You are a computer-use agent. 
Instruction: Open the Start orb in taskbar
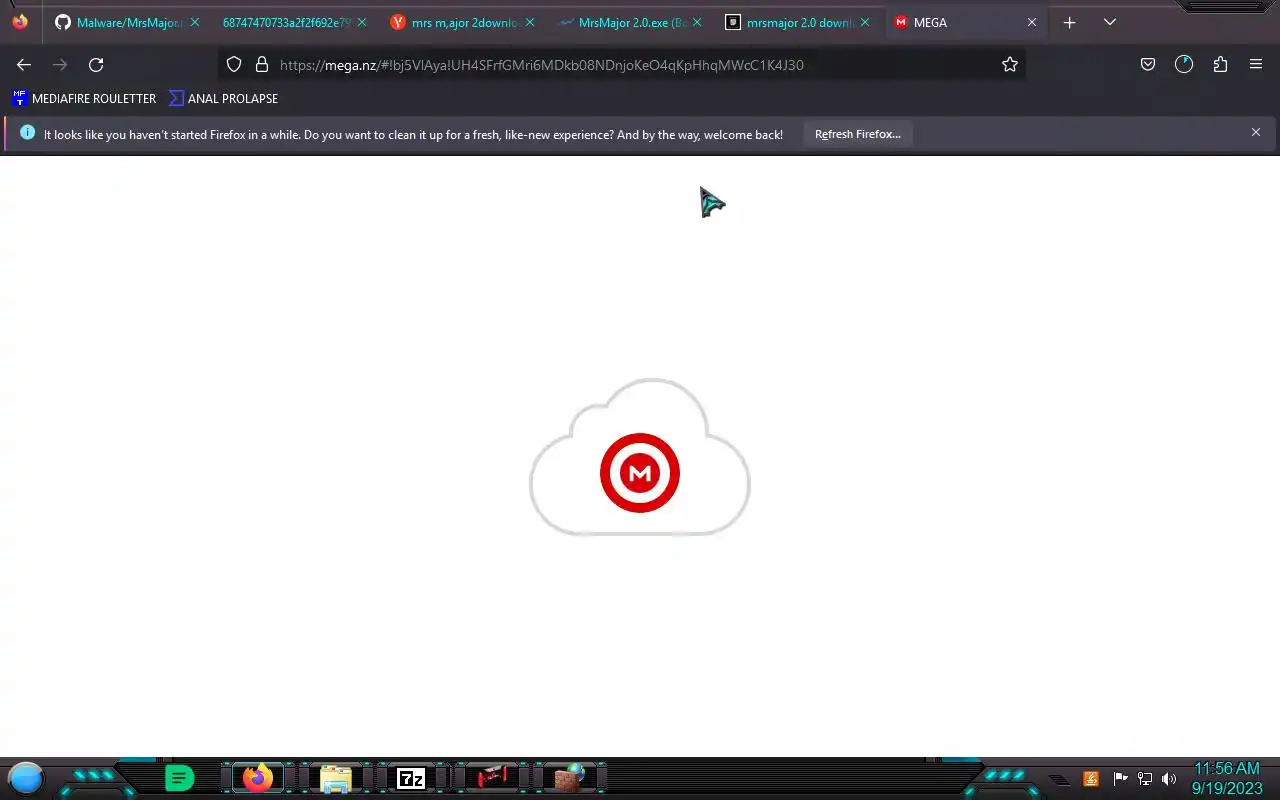26,778
